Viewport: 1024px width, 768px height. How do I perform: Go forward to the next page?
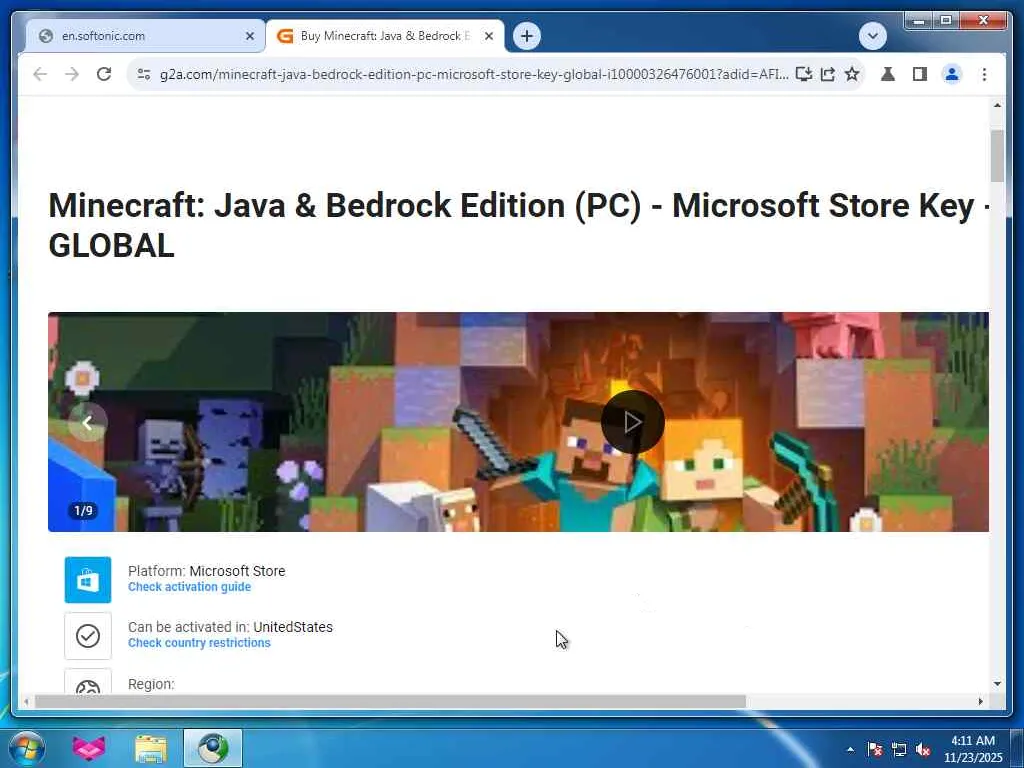(72, 74)
